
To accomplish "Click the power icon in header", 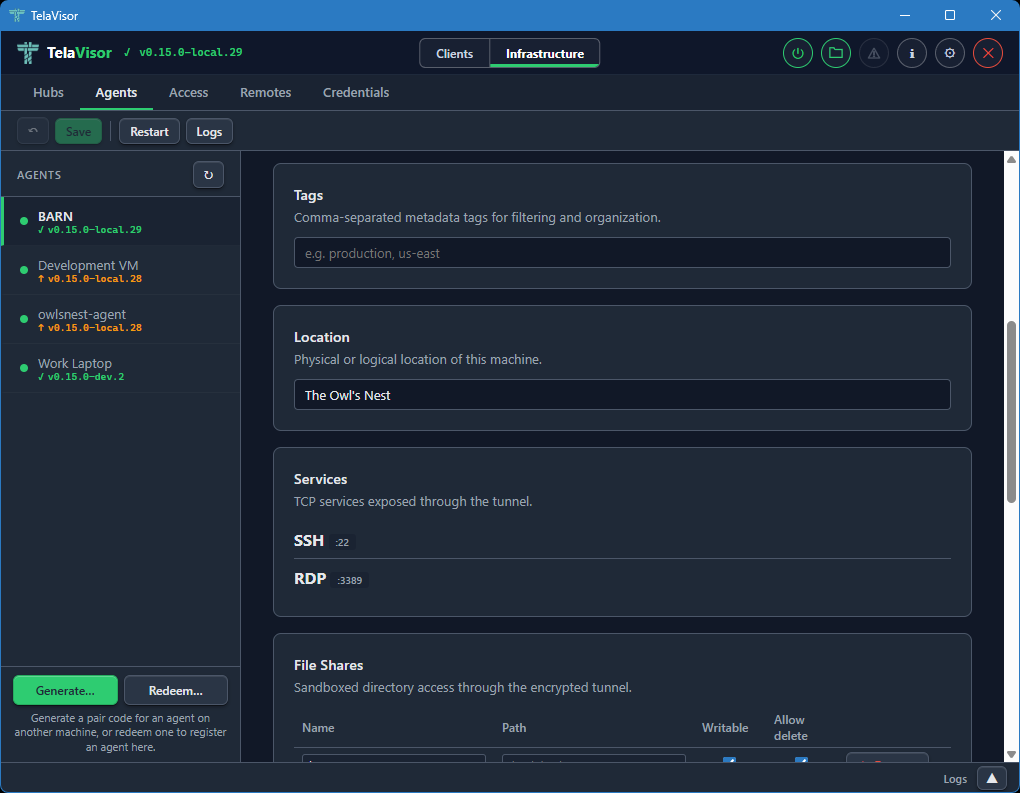I will point(798,53).
